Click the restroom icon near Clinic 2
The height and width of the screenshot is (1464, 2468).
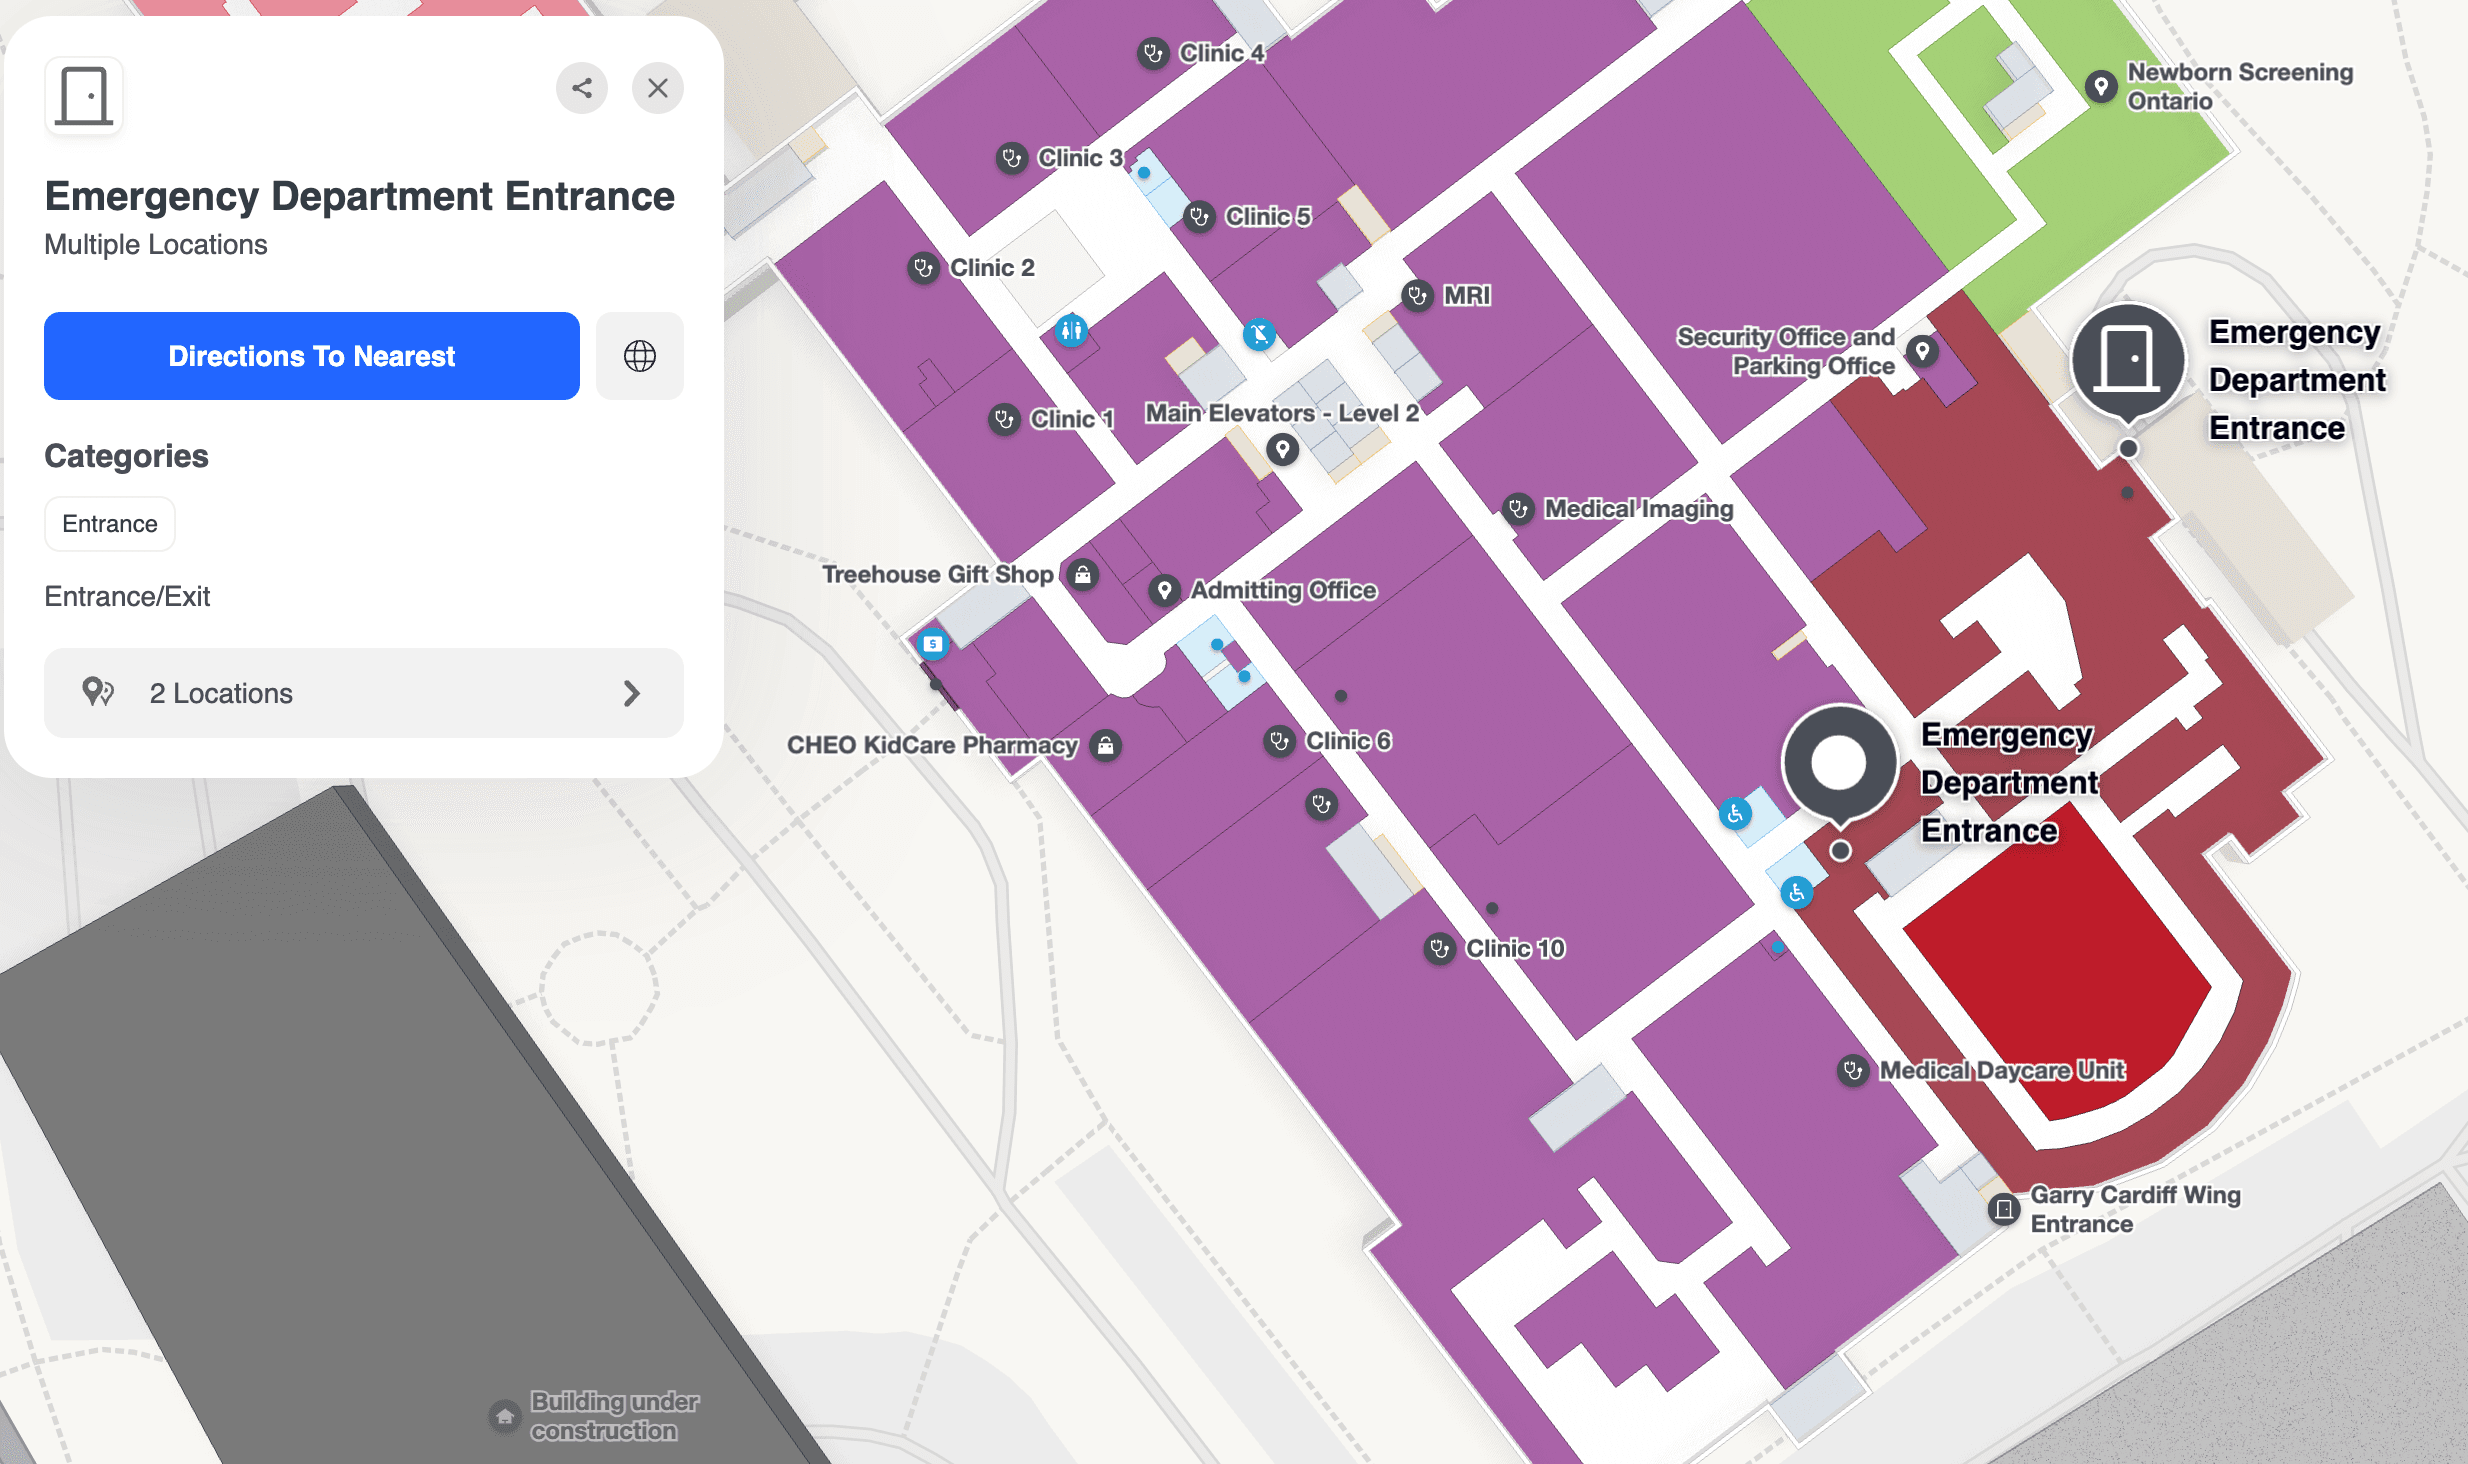(x=1071, y=330)
